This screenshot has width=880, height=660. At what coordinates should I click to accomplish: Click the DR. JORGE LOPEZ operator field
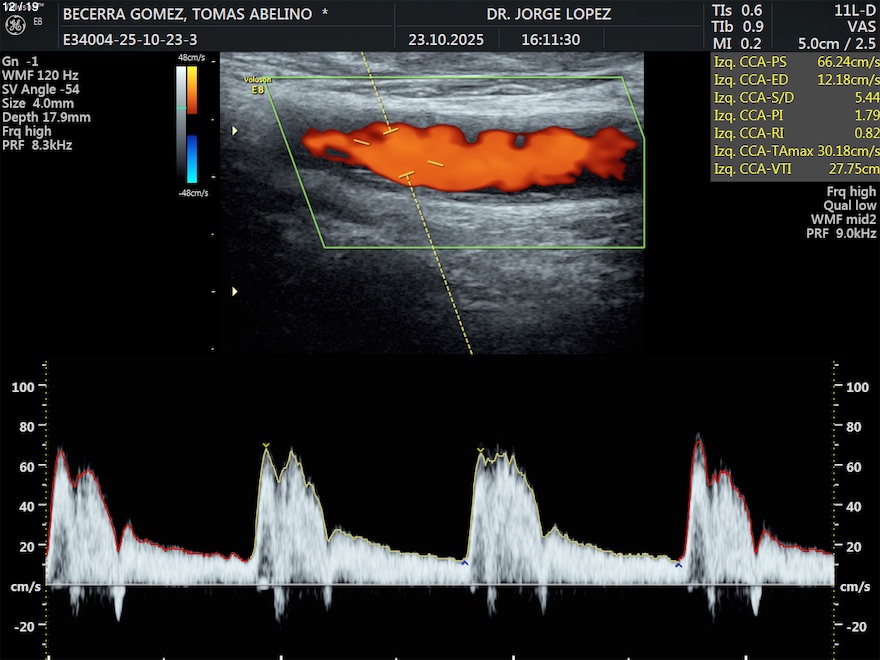[548, 15]
